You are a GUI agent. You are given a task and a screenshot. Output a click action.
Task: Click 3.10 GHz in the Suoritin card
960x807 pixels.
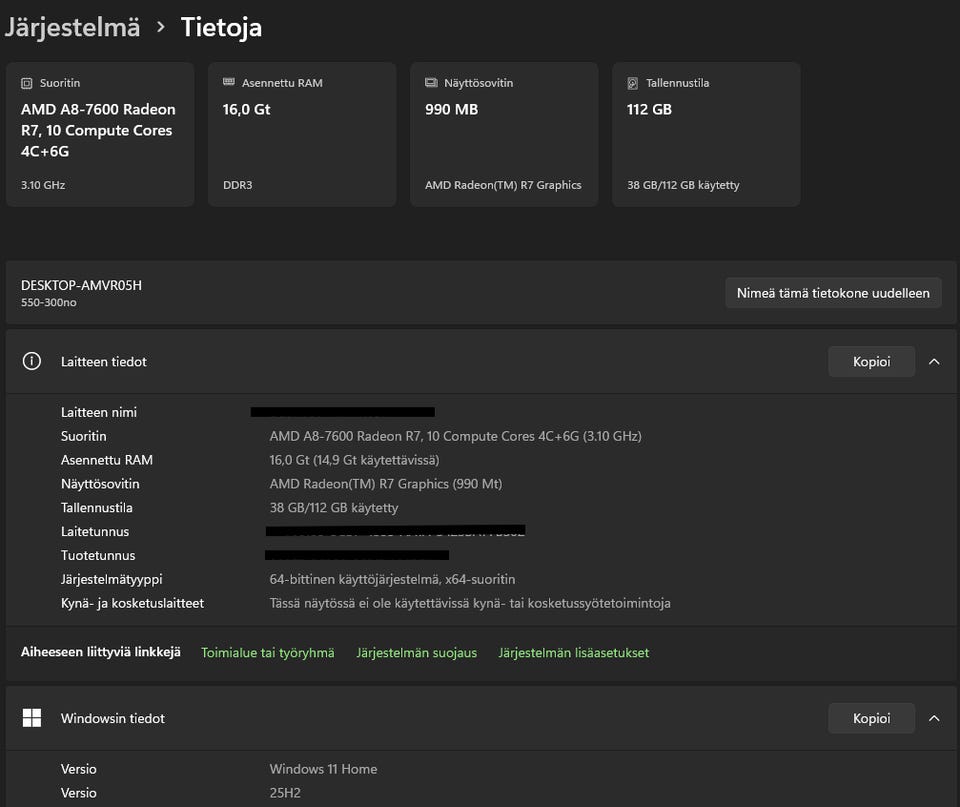click(43, 185)
